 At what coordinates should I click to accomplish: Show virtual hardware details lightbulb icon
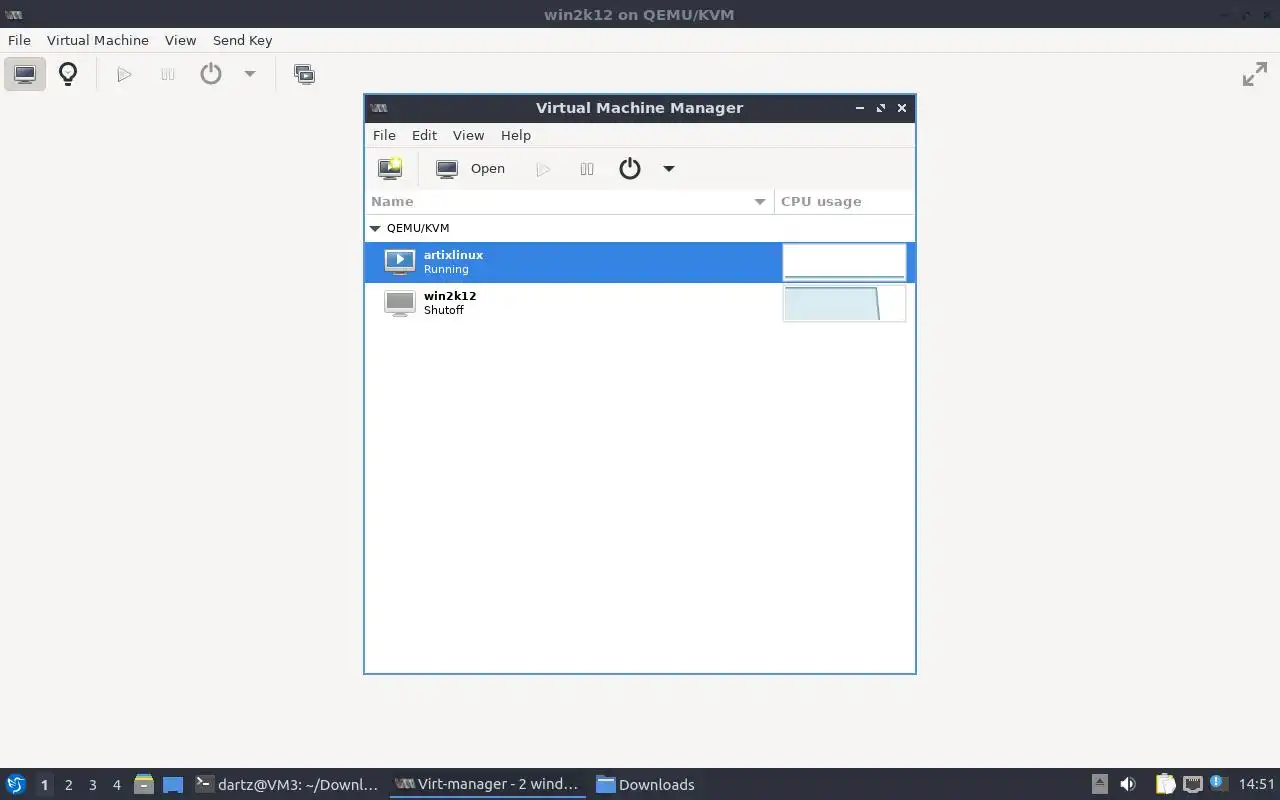coord(68,74)
